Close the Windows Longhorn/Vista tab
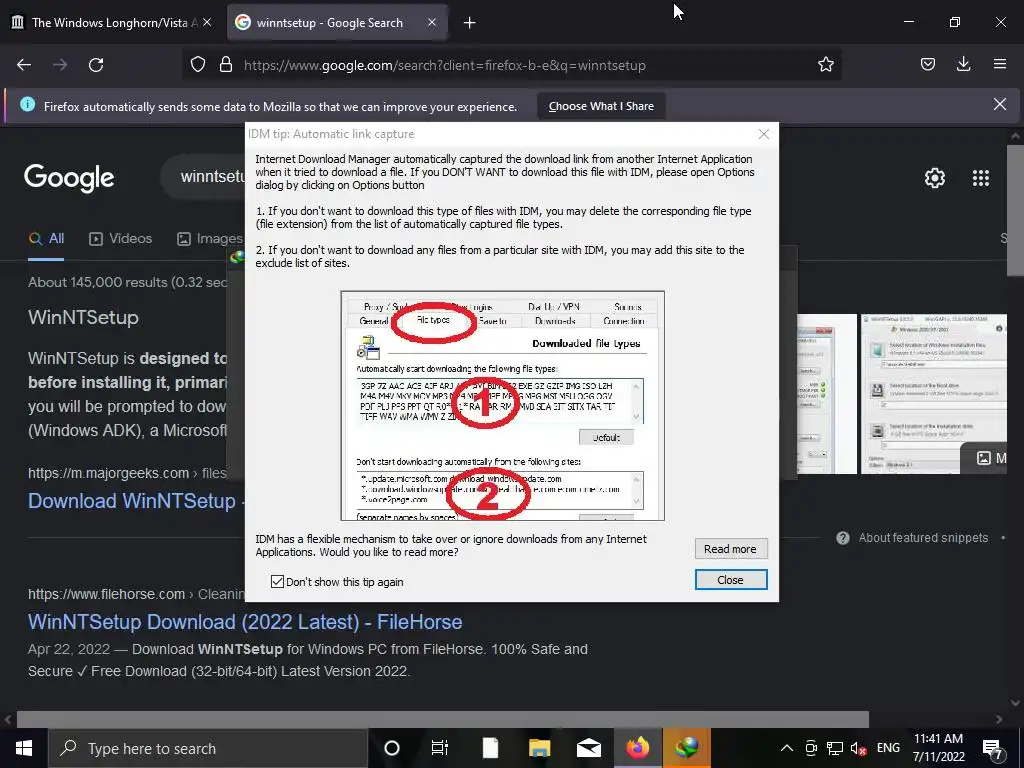Screen dimensions: 1024x768 pyautogui.click(x=207, y=22)
